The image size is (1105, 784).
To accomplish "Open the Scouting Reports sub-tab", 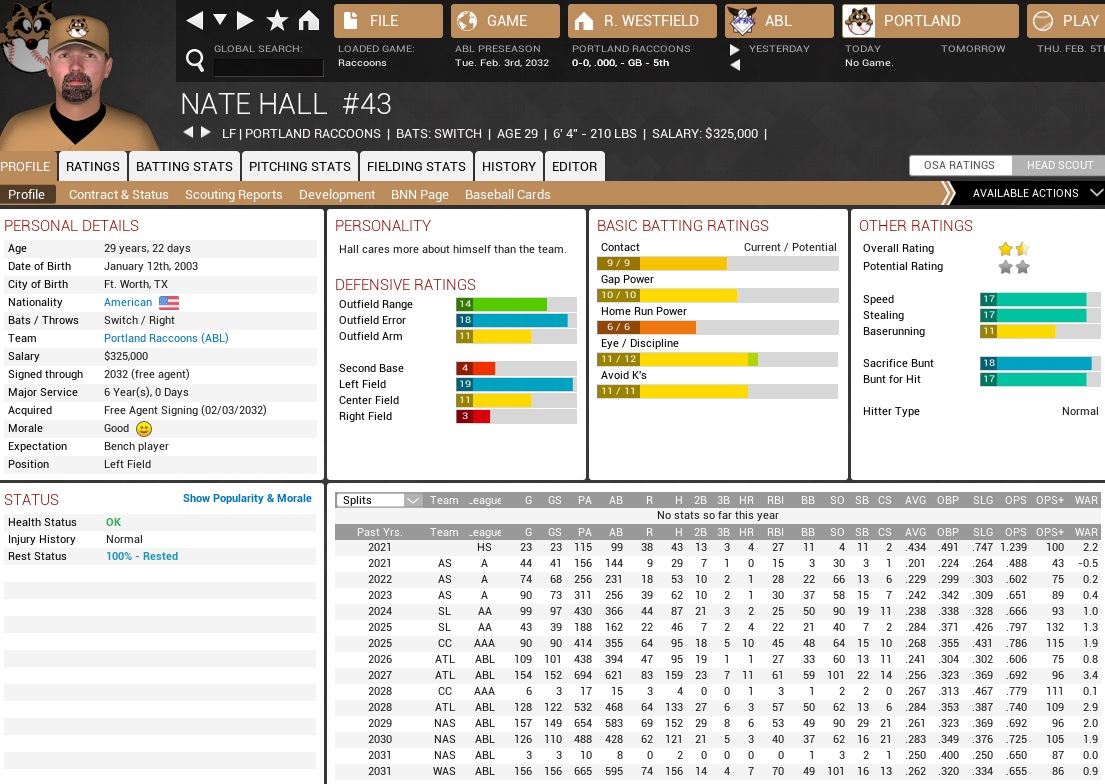I will 233,195.
